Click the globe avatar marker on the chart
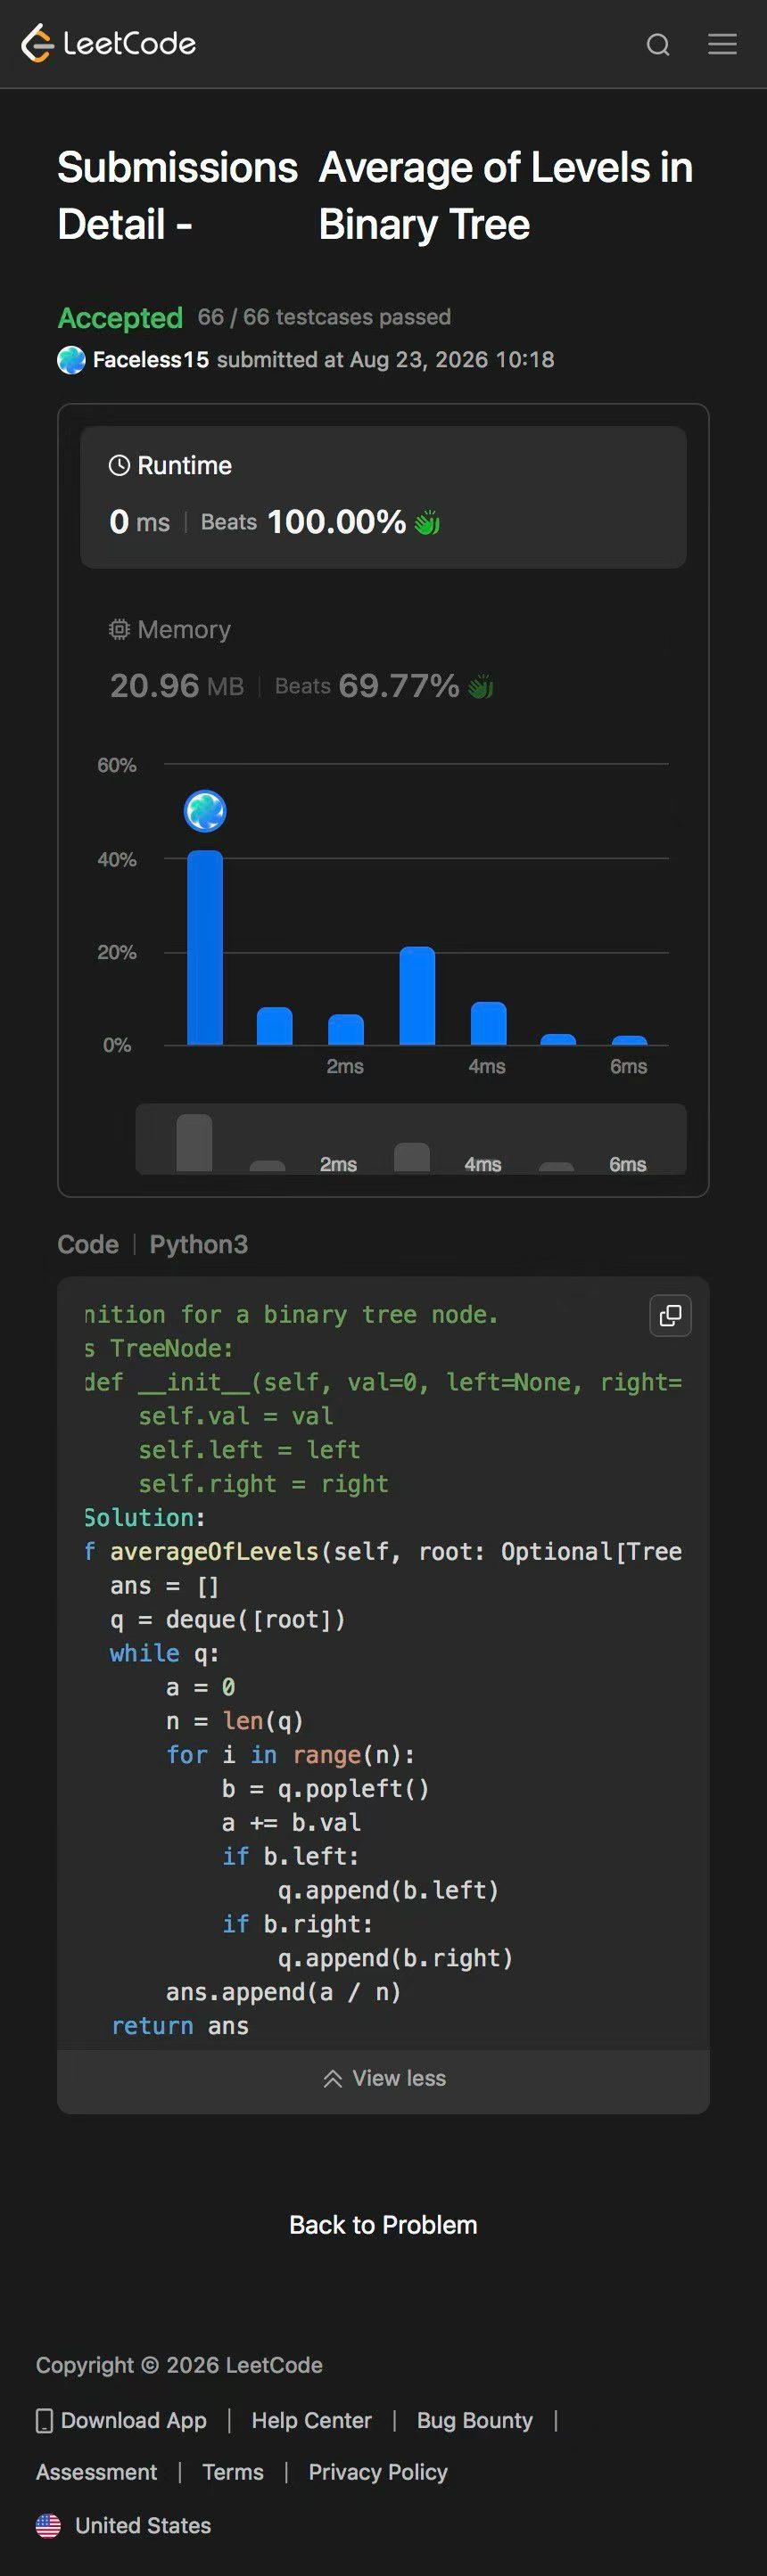The height and width of the screenshot is (2576, 767). pyautogui.click(x=205, y=811)
